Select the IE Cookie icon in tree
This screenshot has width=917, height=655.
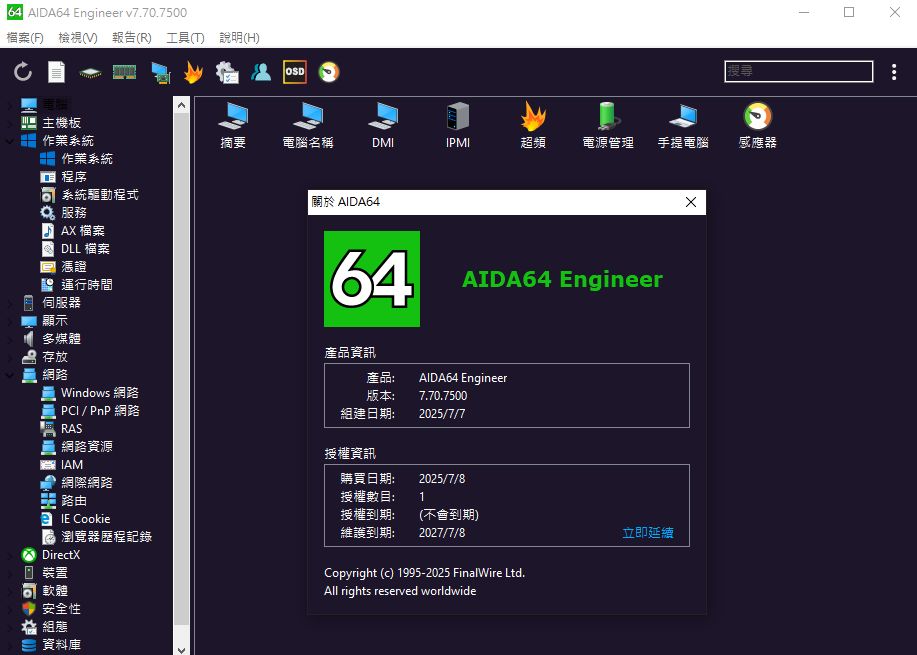[x=47, y=519]
